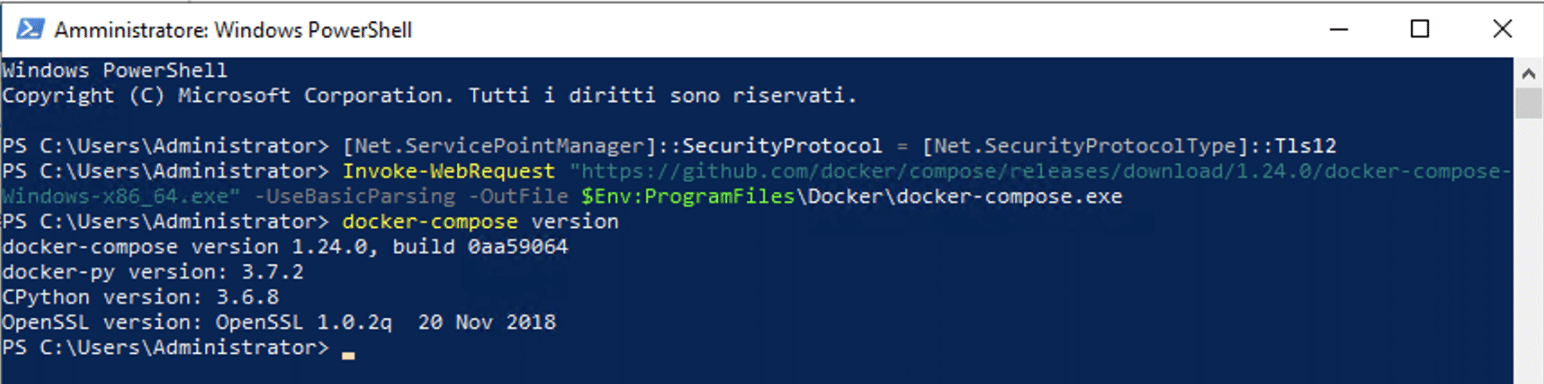
Task: Close the Administrator PowerShell window
Action: tap(1501, 29)
